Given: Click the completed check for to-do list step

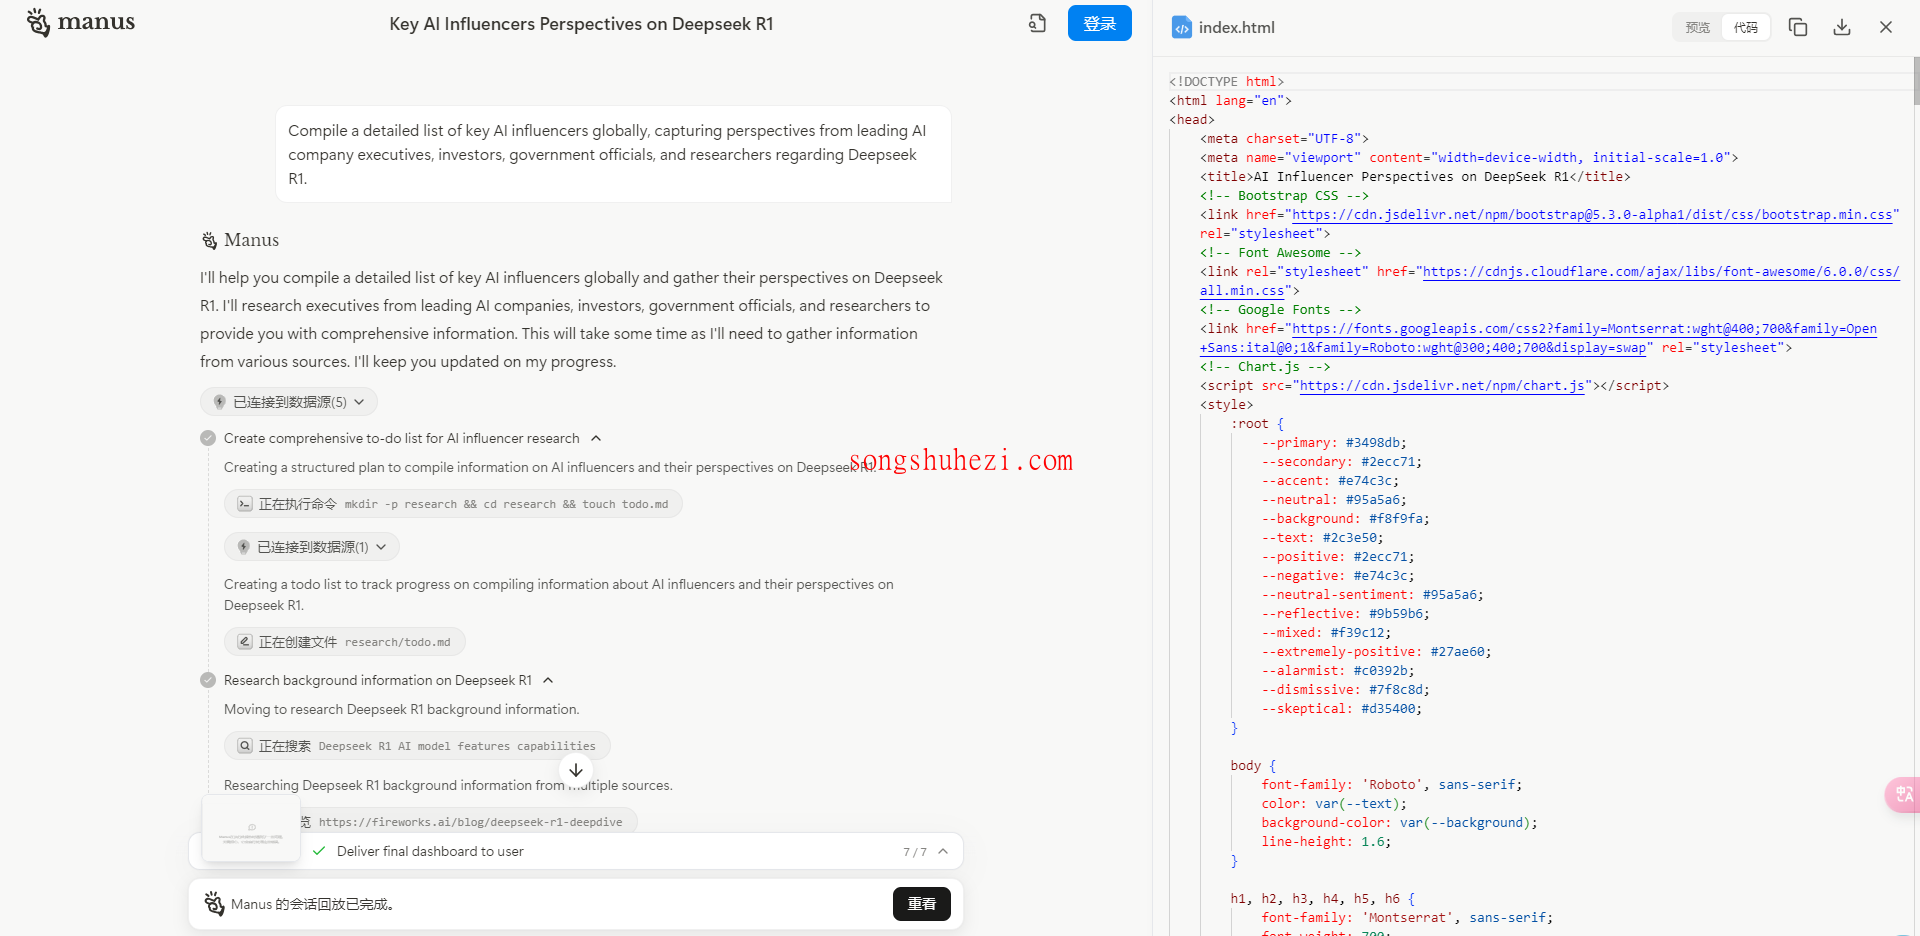Looking at the screenshot, I should 208,438.
